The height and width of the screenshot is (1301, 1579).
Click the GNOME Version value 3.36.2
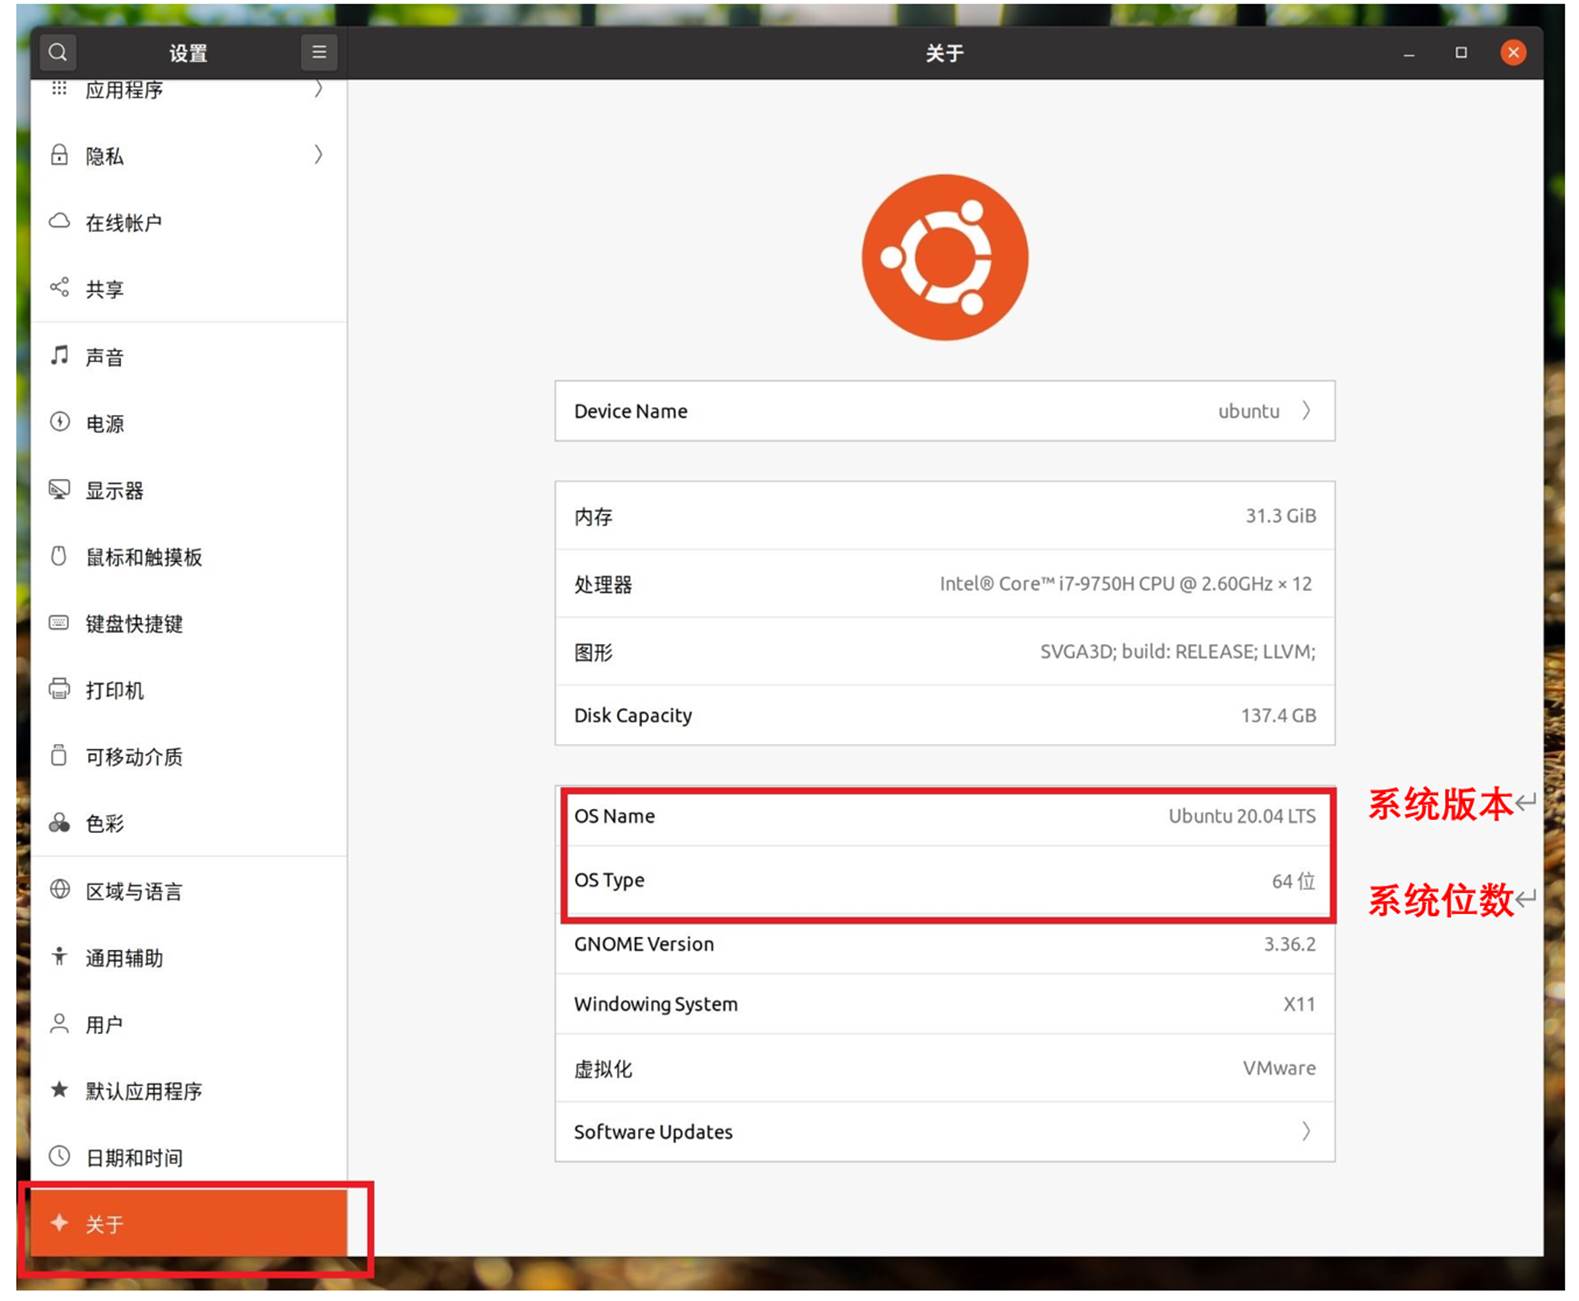[x=1290, y=944]
